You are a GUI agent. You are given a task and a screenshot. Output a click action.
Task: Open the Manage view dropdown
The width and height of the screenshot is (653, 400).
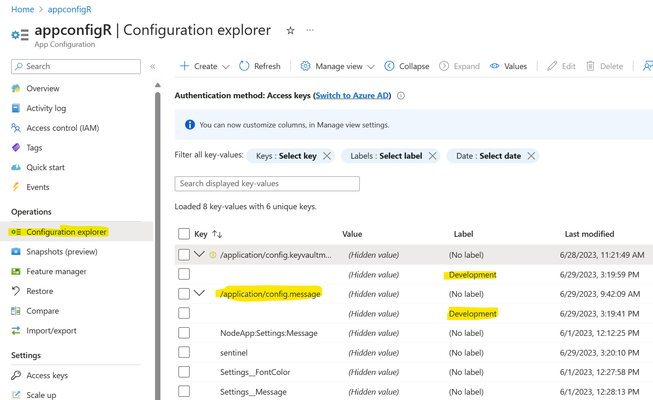(x=337, y=66)
